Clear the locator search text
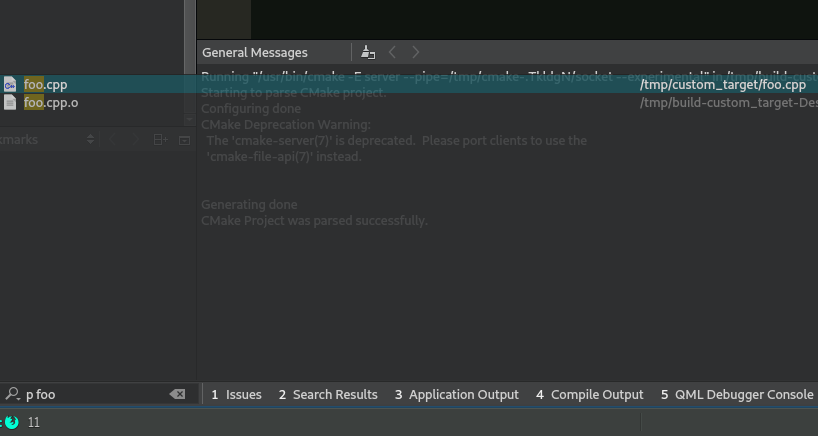 tap(177, 394)
